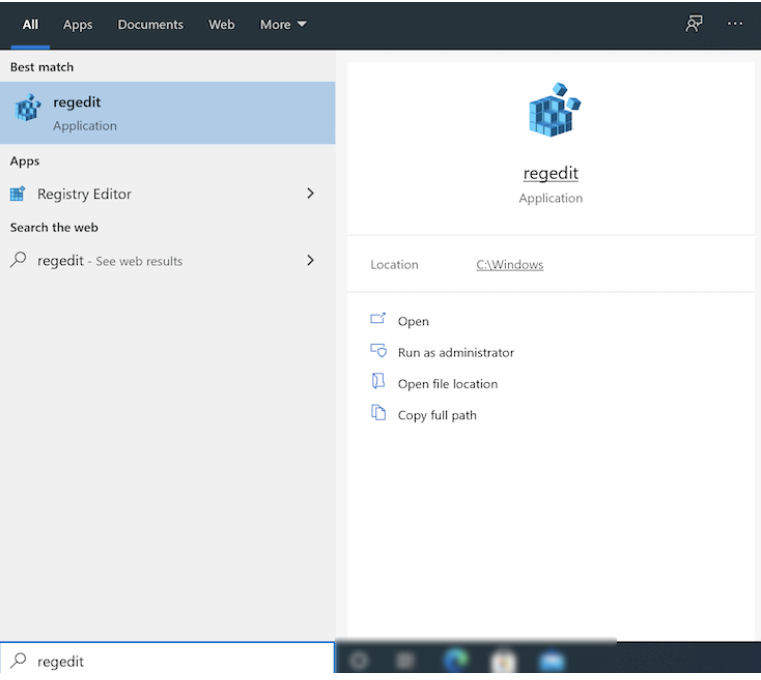Click the Cortana circle icon in the taskbar

pyautogui.click(x=359, y=661)
